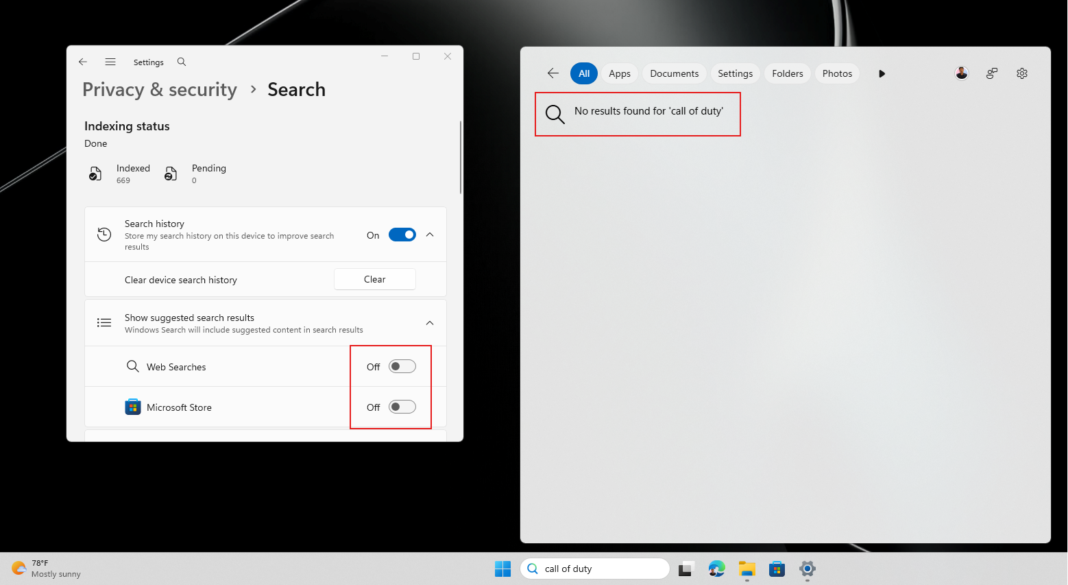Click the Settings window vertical scrollbar
The width and height of the screenshot is (1068, 585).
(460, 157)
